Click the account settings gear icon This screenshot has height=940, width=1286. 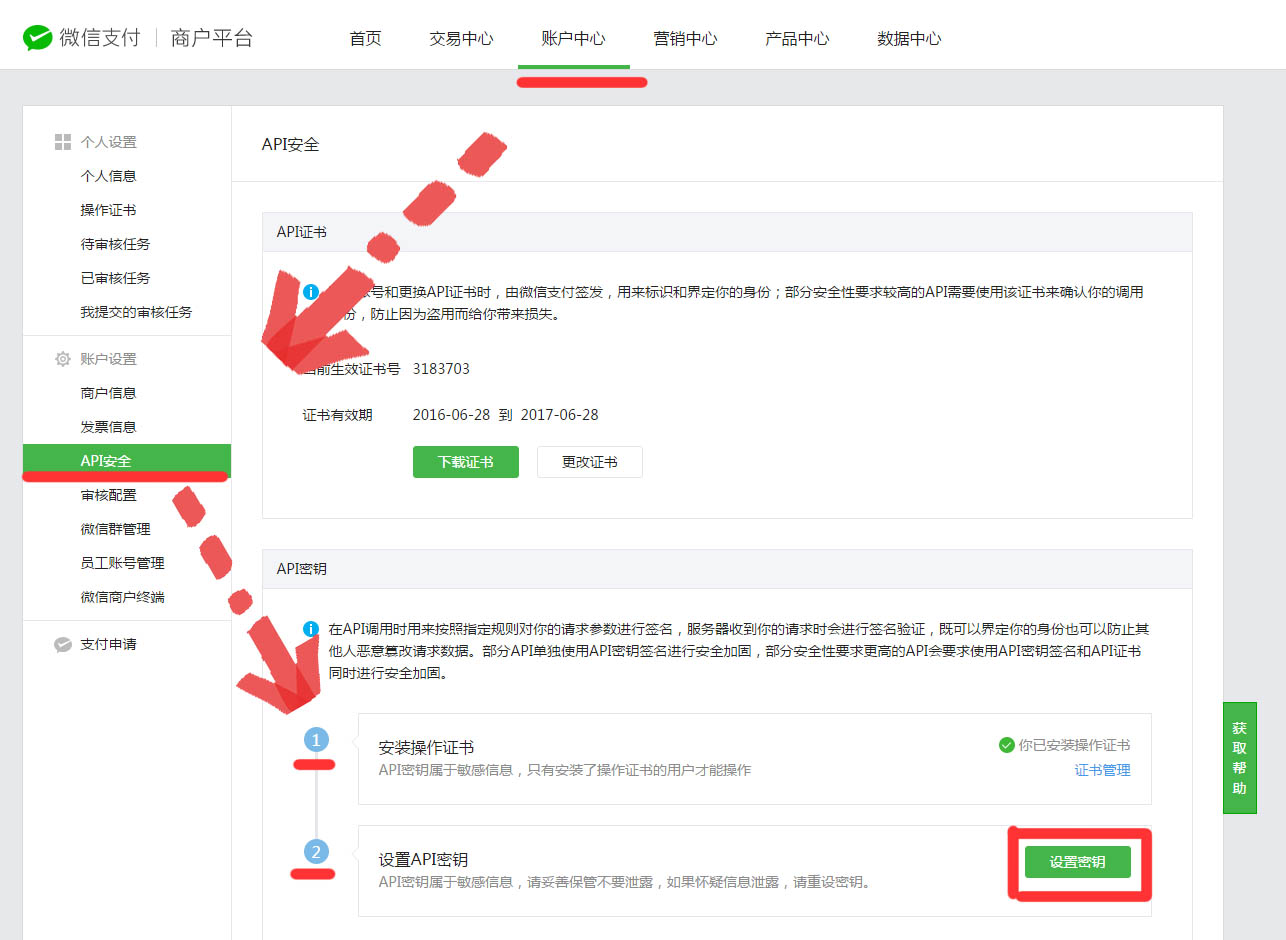tap(63, 359)
